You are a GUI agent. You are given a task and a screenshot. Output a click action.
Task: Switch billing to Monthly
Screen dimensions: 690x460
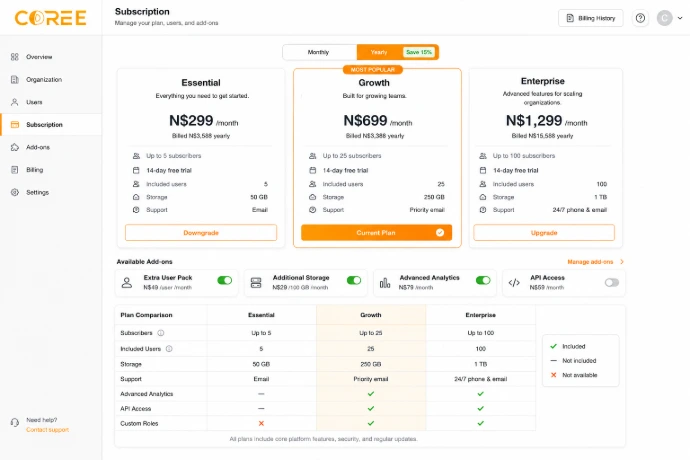[319, 52]
